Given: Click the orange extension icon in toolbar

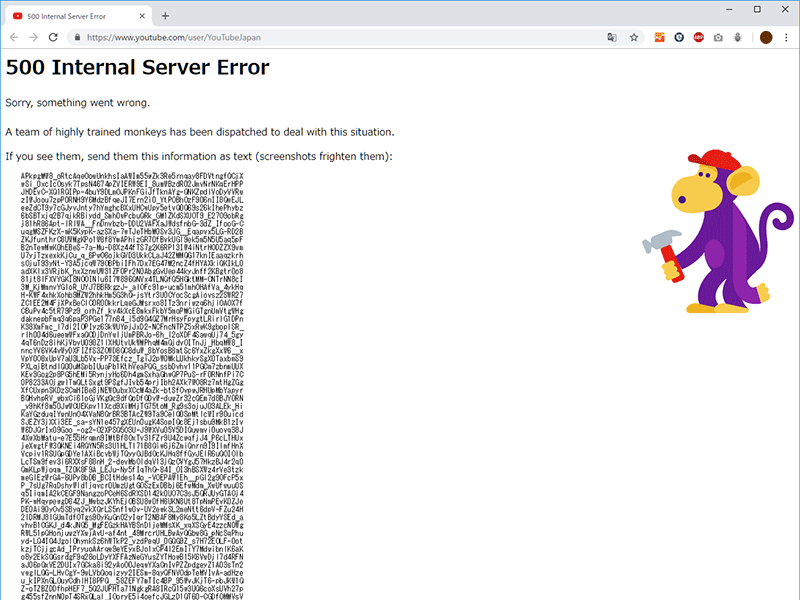Looking at the screenshot, I should coord(660,37).
